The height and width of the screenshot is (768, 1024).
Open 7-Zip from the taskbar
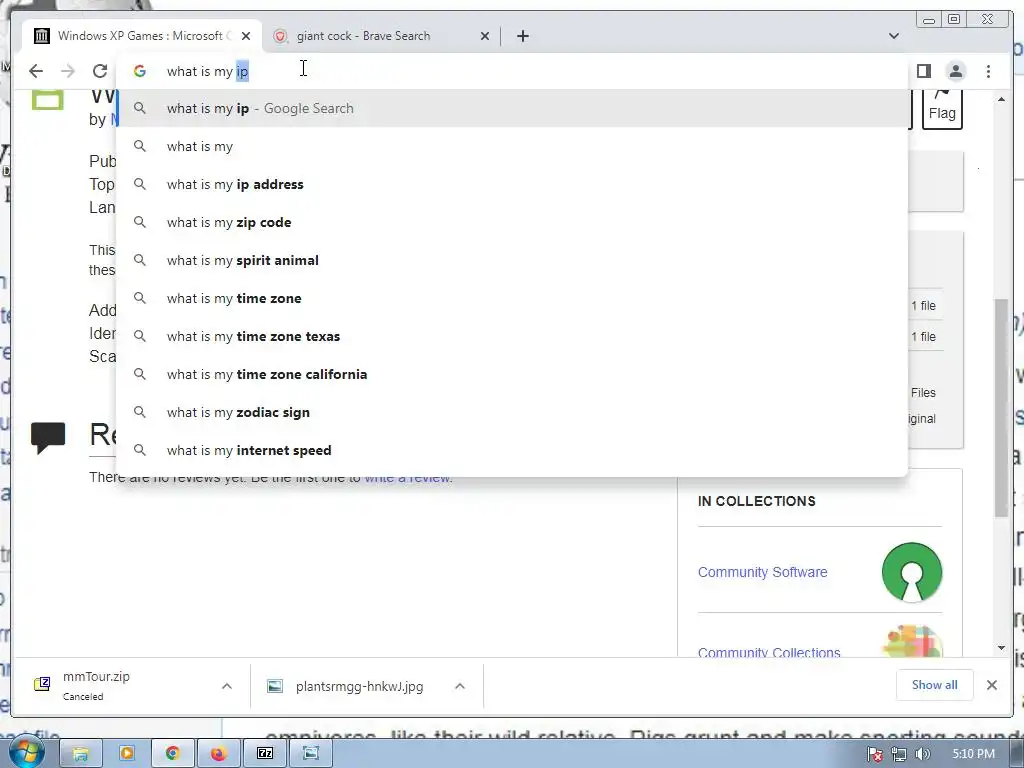point(264,754)
